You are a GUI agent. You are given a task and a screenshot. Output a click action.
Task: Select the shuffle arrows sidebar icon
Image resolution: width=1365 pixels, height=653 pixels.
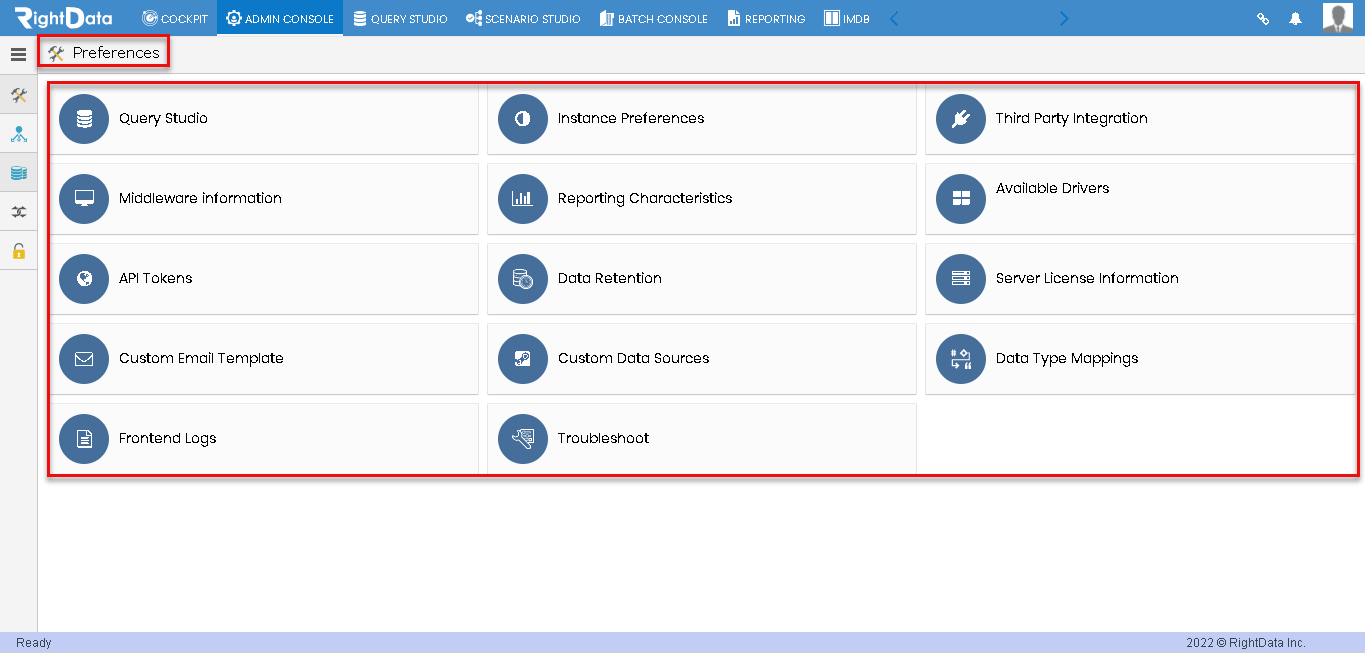coord(18,212)
